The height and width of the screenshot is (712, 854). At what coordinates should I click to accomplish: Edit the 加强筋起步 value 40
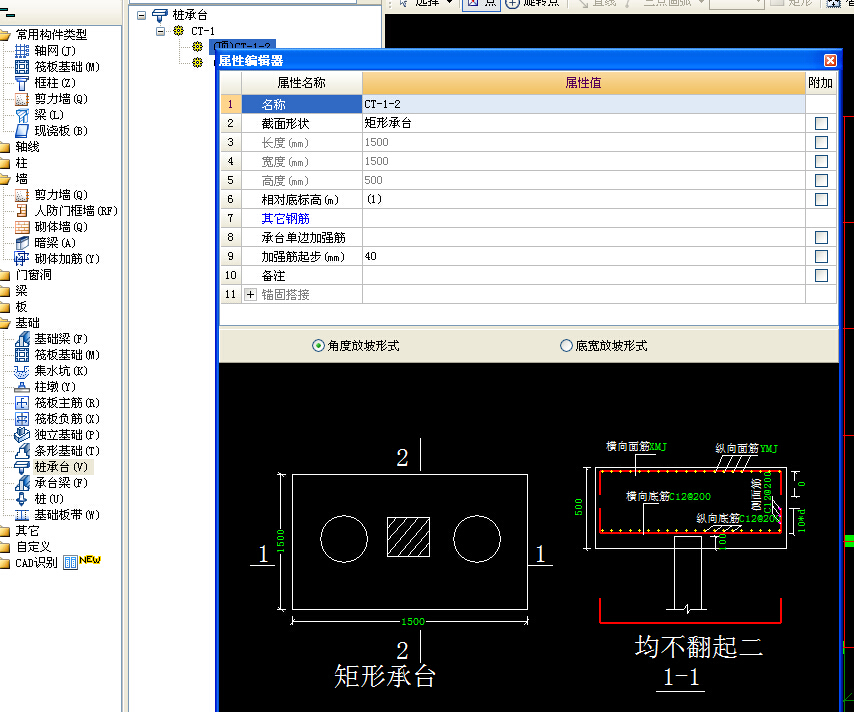click(x=583, y=257)
